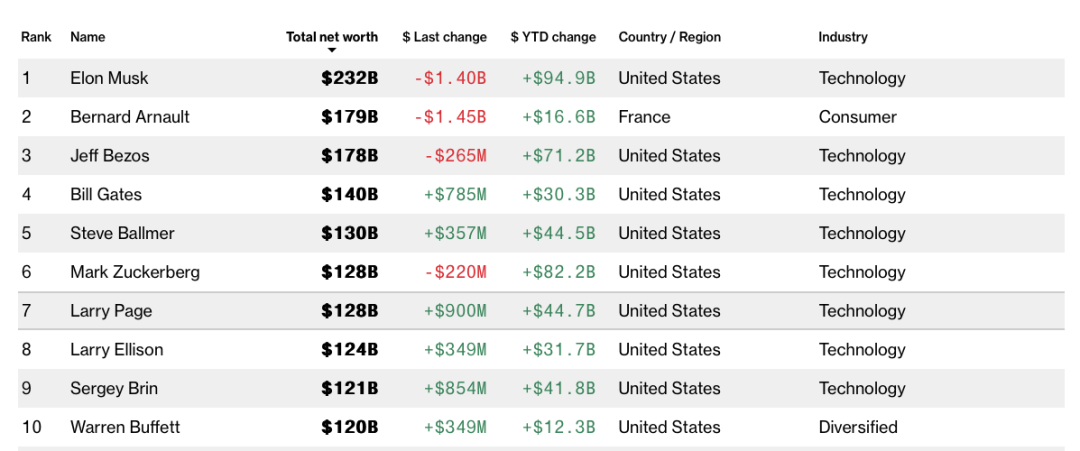The width and height of the screenshot is (1080, 451).
Task: Open Elon Musk's profile
Action: tap(109, 78)
